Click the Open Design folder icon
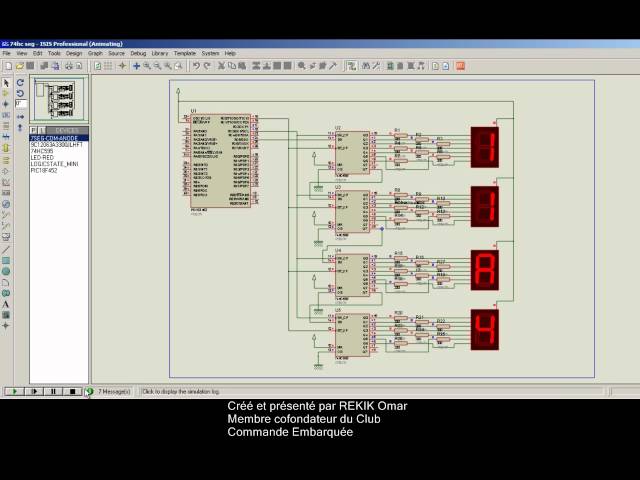 point(19,66)
